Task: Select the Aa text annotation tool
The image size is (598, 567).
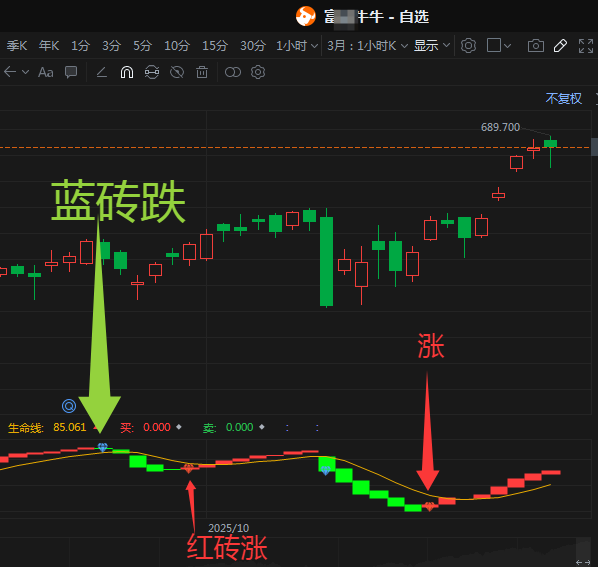Action: [46, 72]
